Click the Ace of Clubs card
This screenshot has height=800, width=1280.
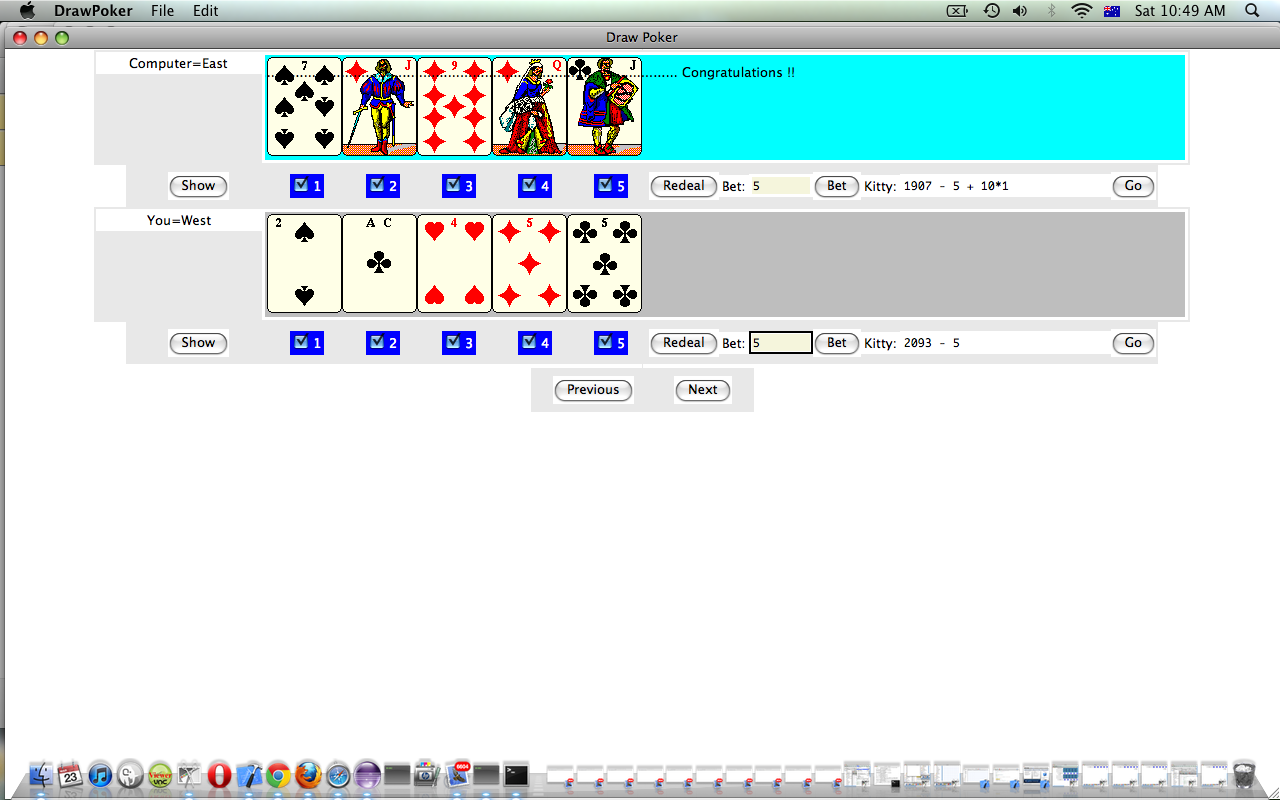click(x=379, y=263)
